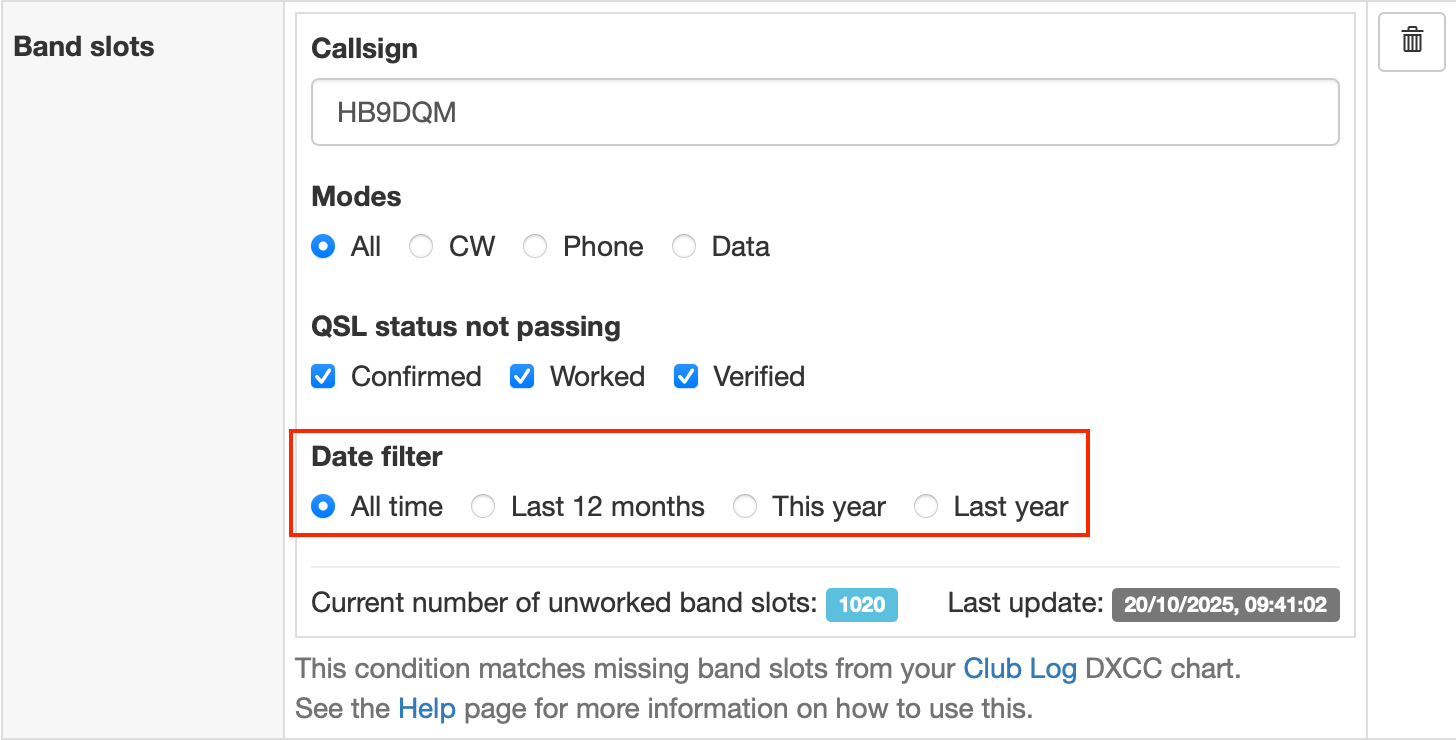1456x740 pixels.
Task: Click the Band slots condition label
Action: pyautogui.click(x=84, y=47)
